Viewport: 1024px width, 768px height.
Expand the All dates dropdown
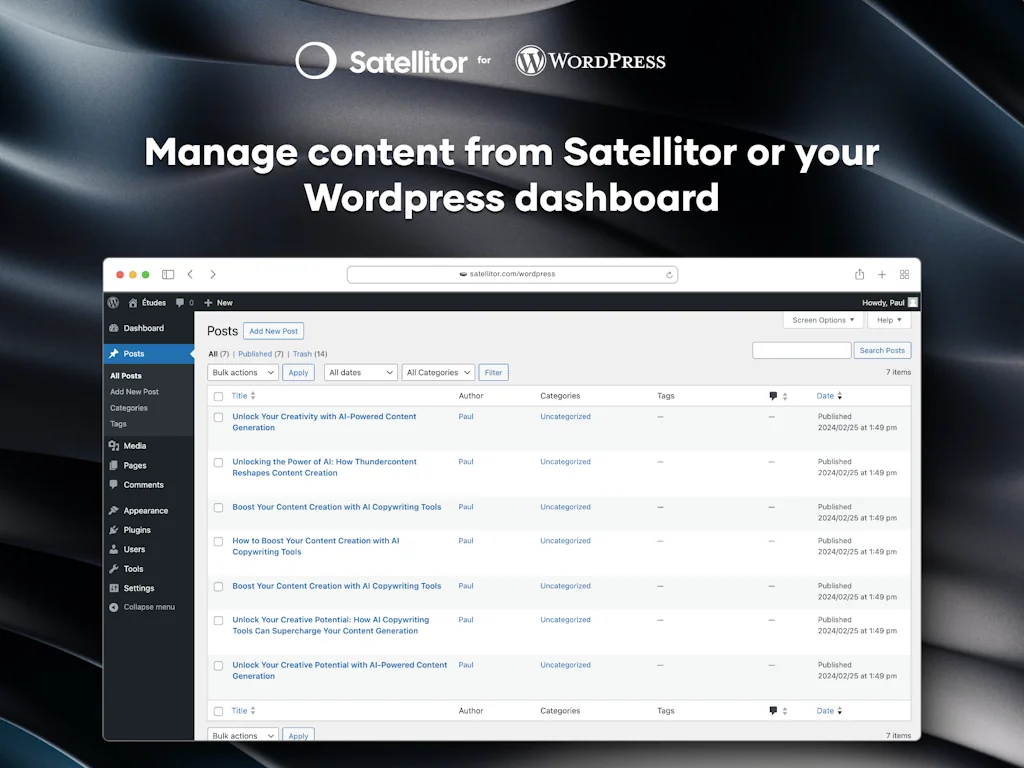pos(360,372)
